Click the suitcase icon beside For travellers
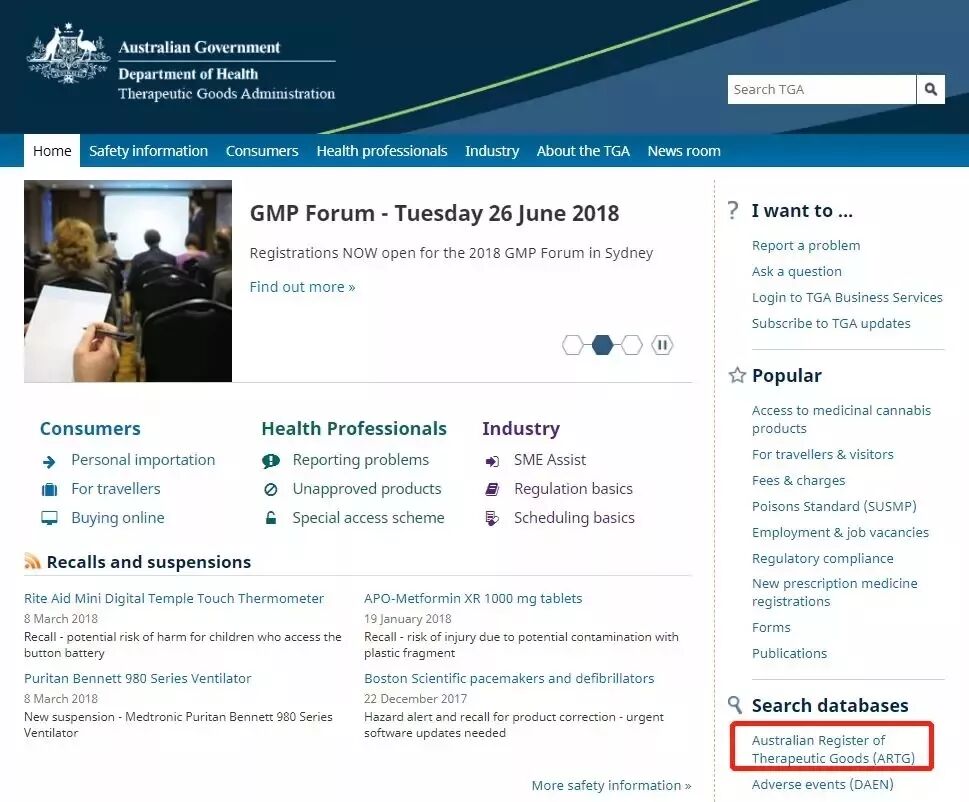Image resolution: width=969 pixels, height=802 pixels. point(49,490)
